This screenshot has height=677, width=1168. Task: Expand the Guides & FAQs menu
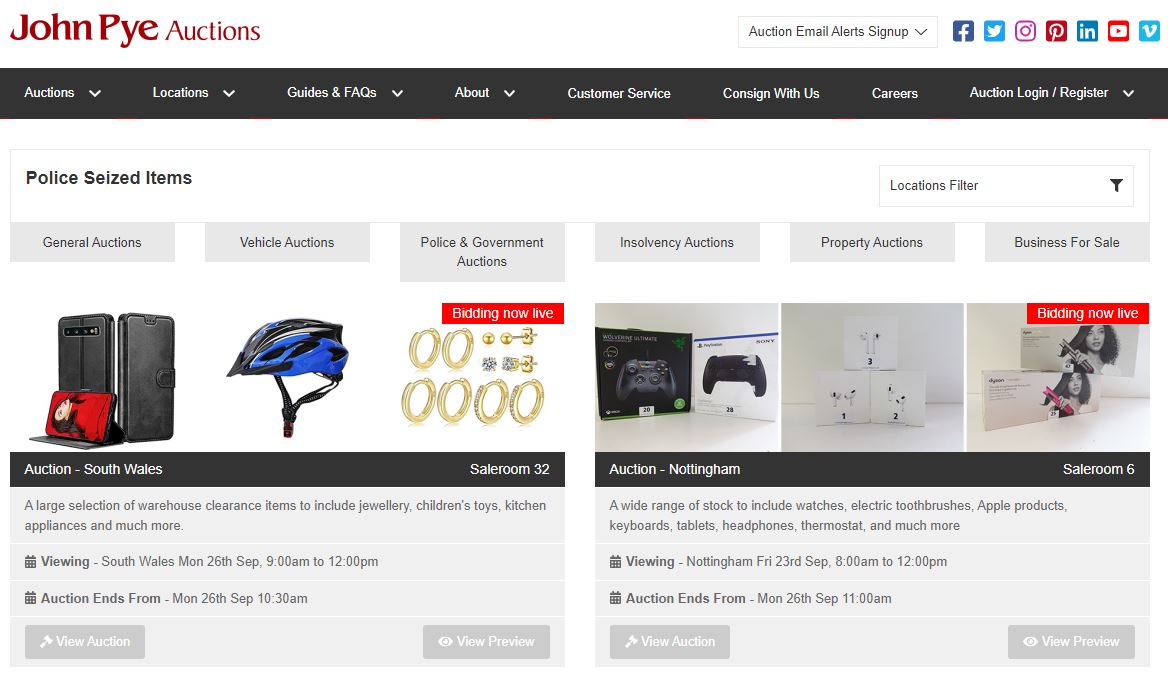point(345,93)
